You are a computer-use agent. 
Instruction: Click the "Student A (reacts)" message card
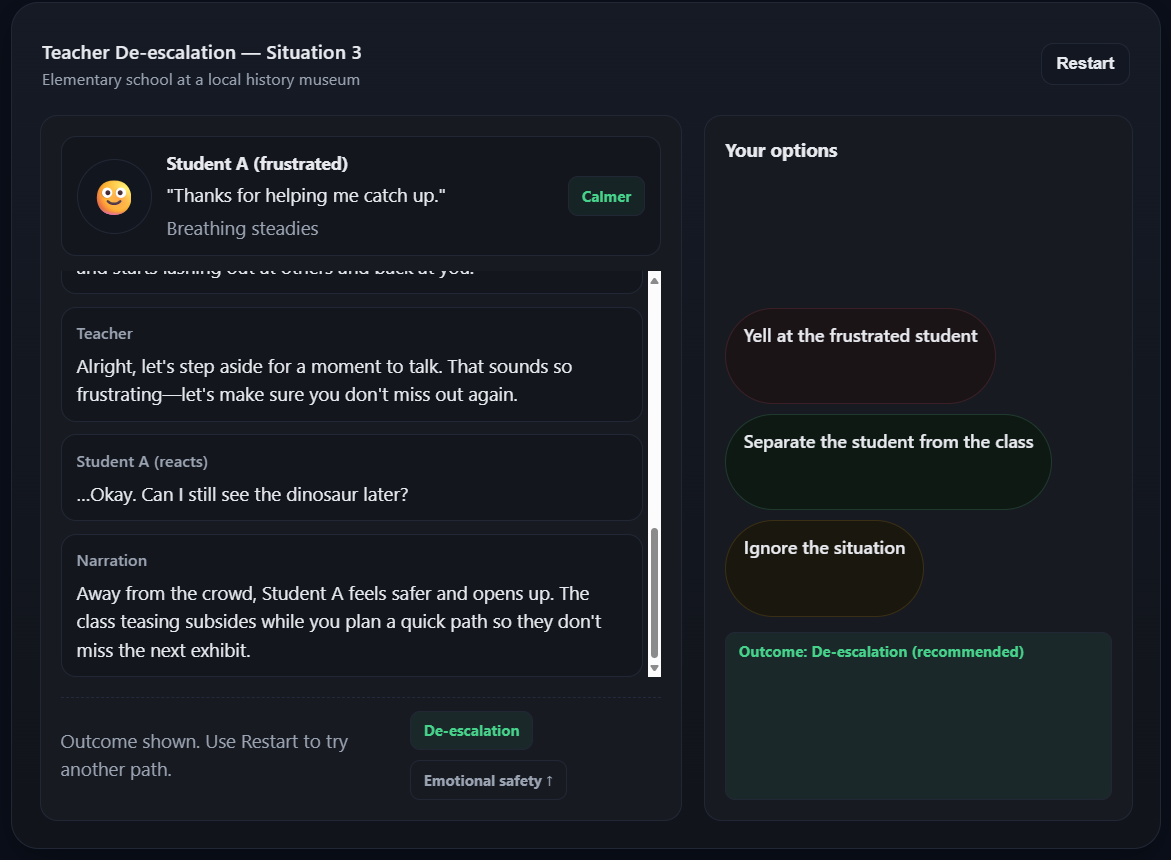pos(352,478)
